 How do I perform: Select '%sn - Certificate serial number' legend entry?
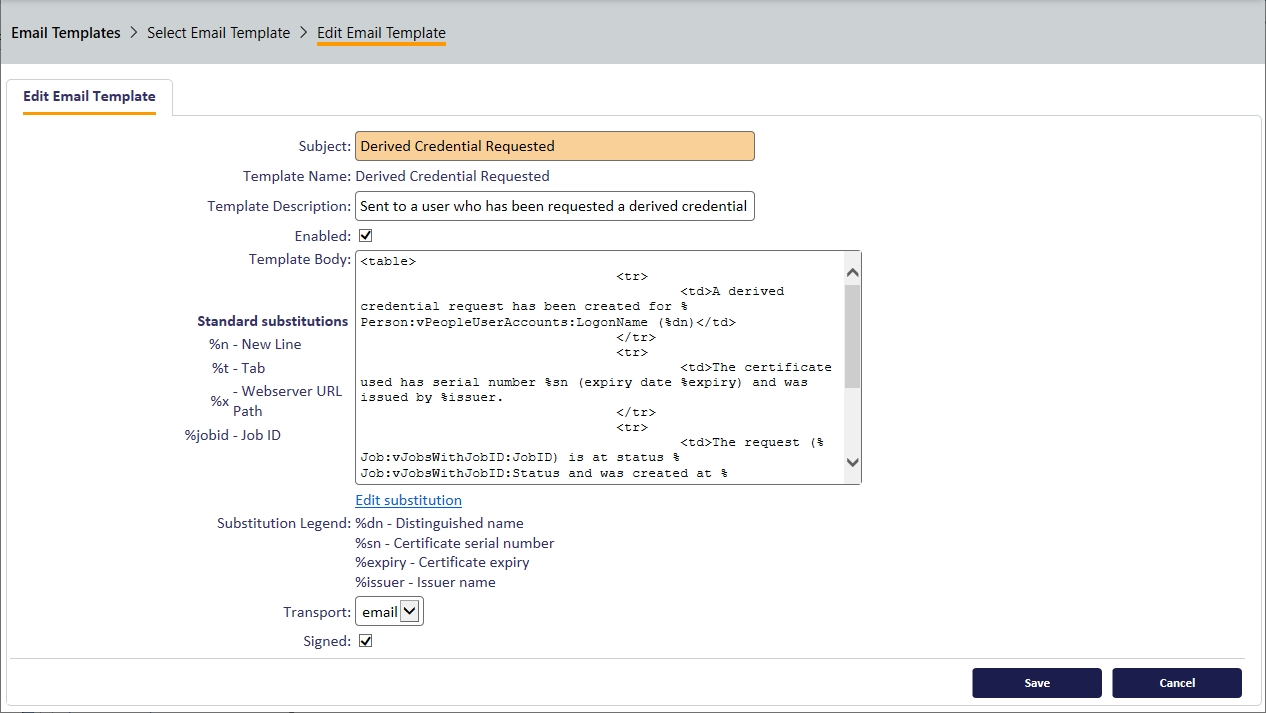(454, 543)
